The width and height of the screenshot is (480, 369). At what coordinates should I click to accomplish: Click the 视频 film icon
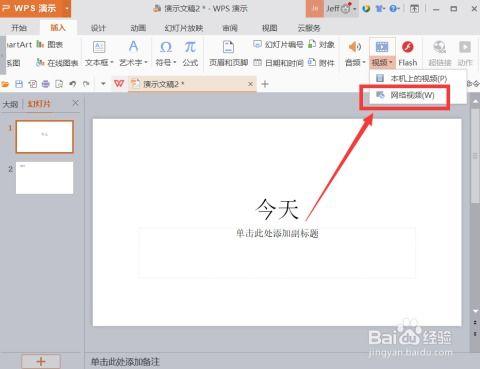pos(382,47)
